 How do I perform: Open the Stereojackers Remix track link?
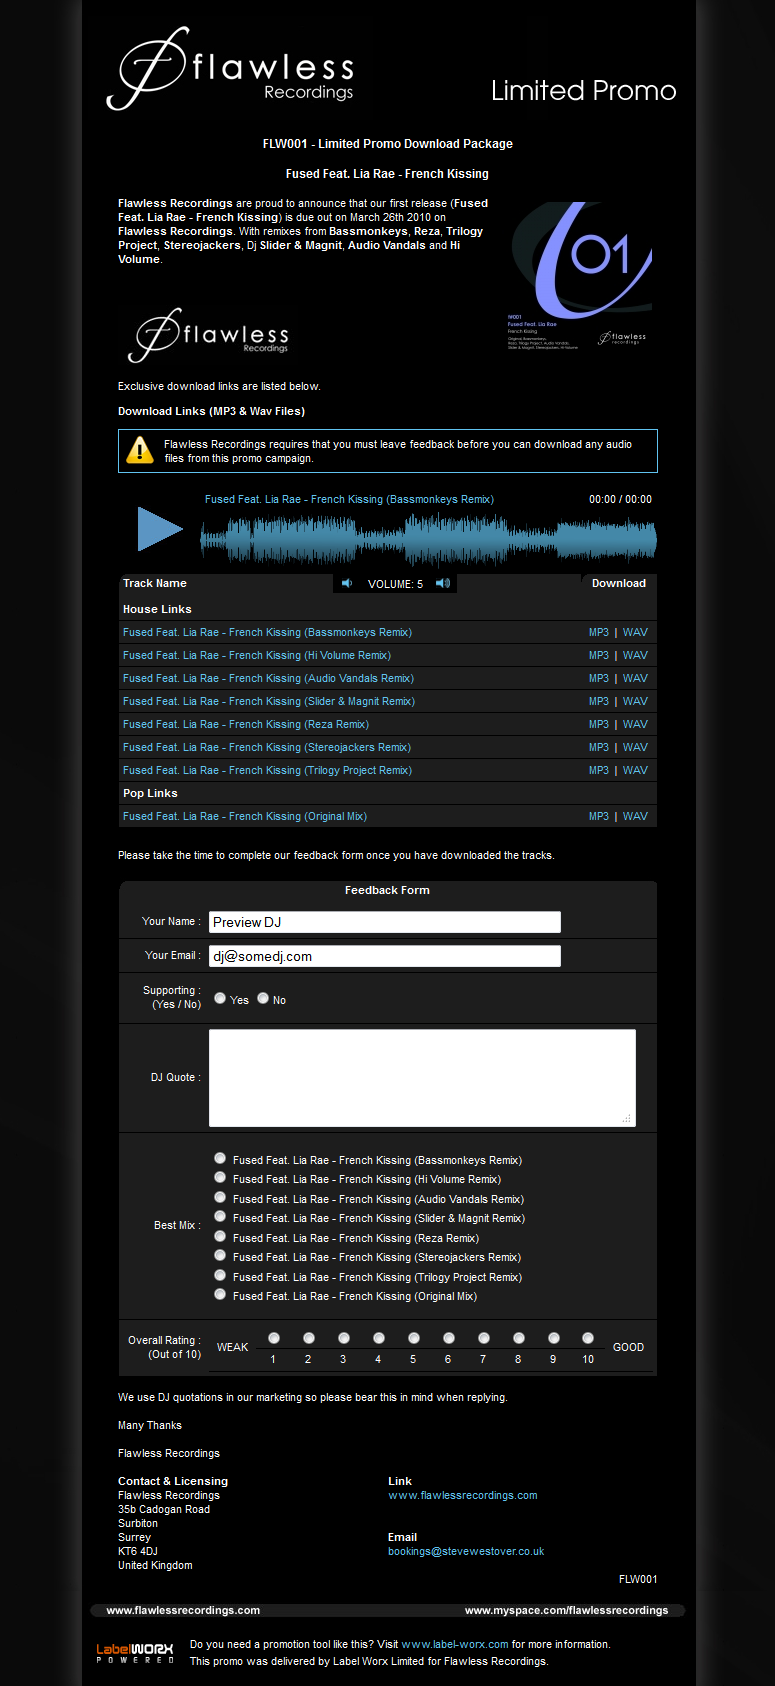click(267, 747)
